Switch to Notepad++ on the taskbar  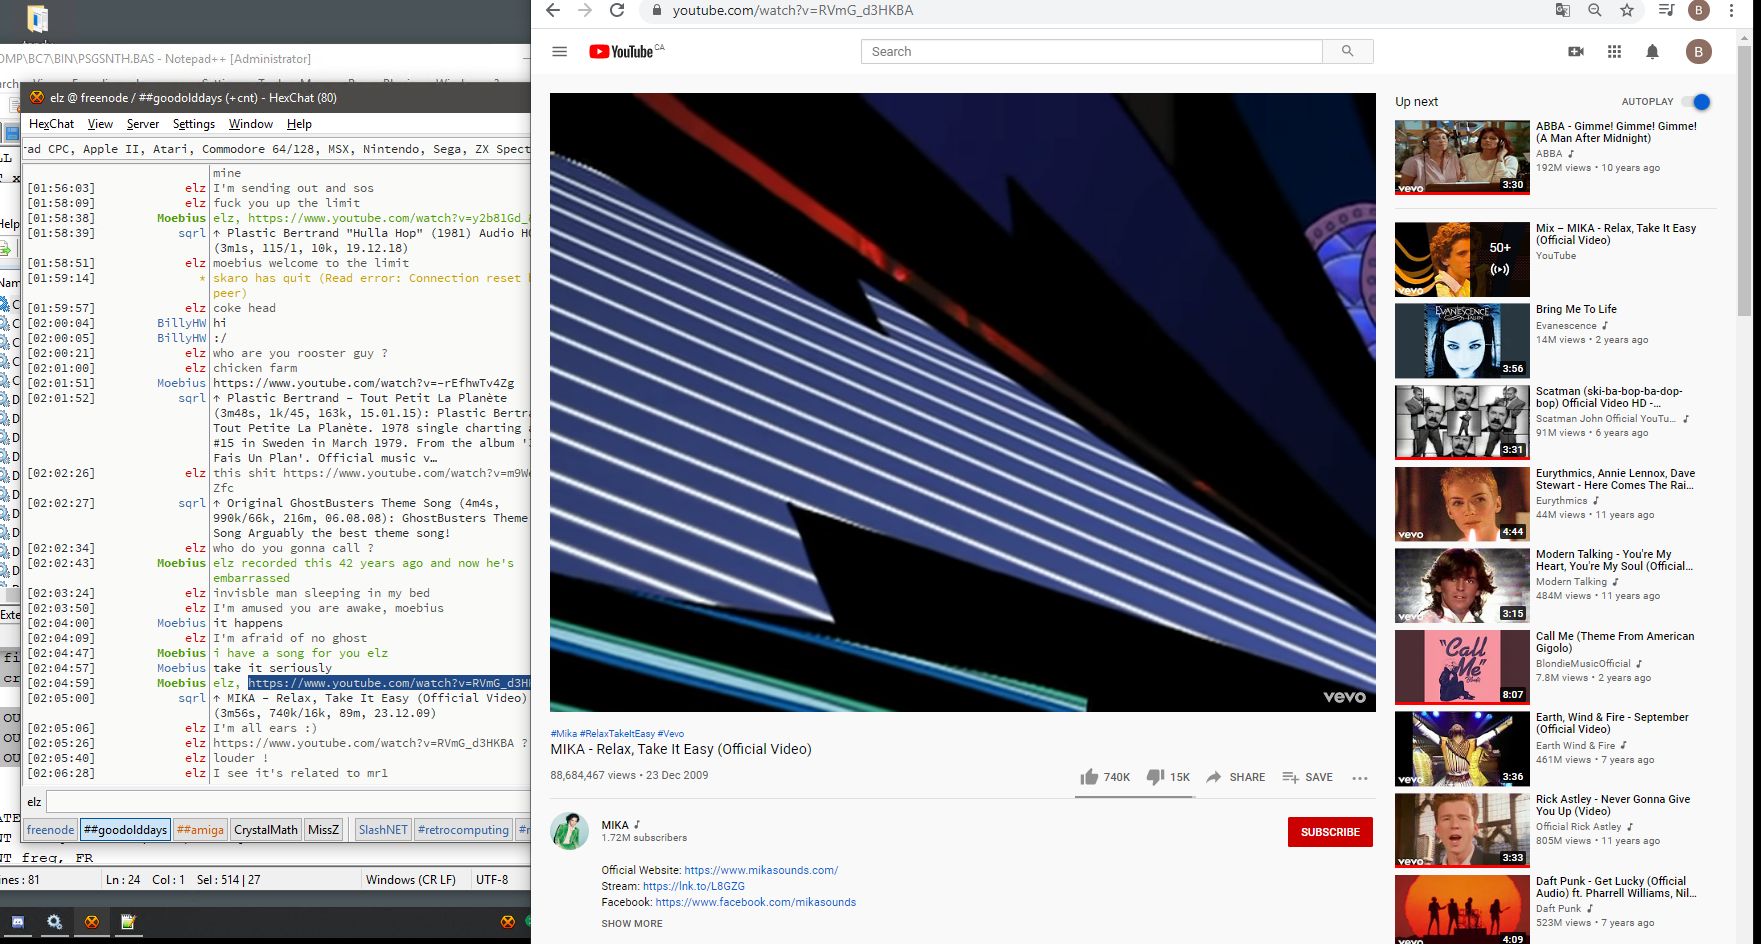point(128,922)
